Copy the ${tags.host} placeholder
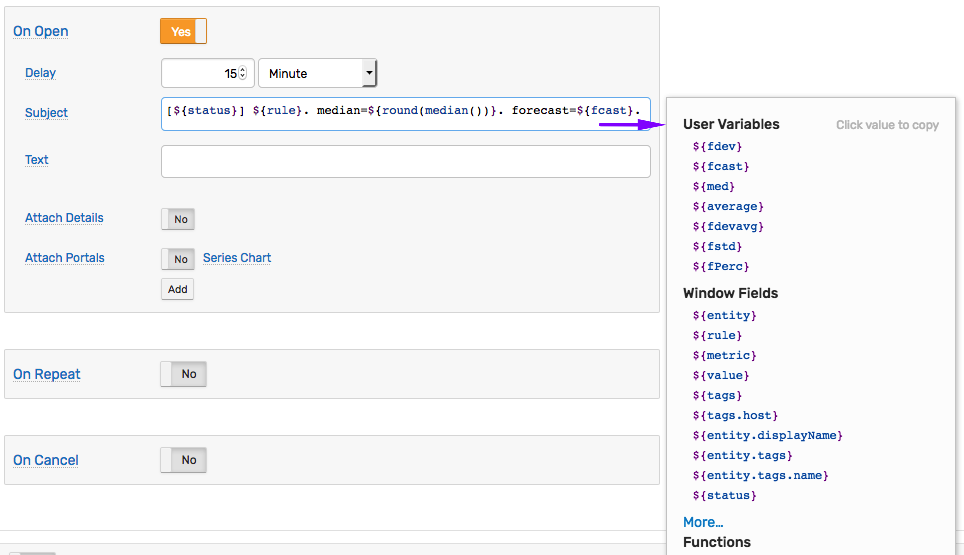Screen dimensions: 964x555 point(735,415)
